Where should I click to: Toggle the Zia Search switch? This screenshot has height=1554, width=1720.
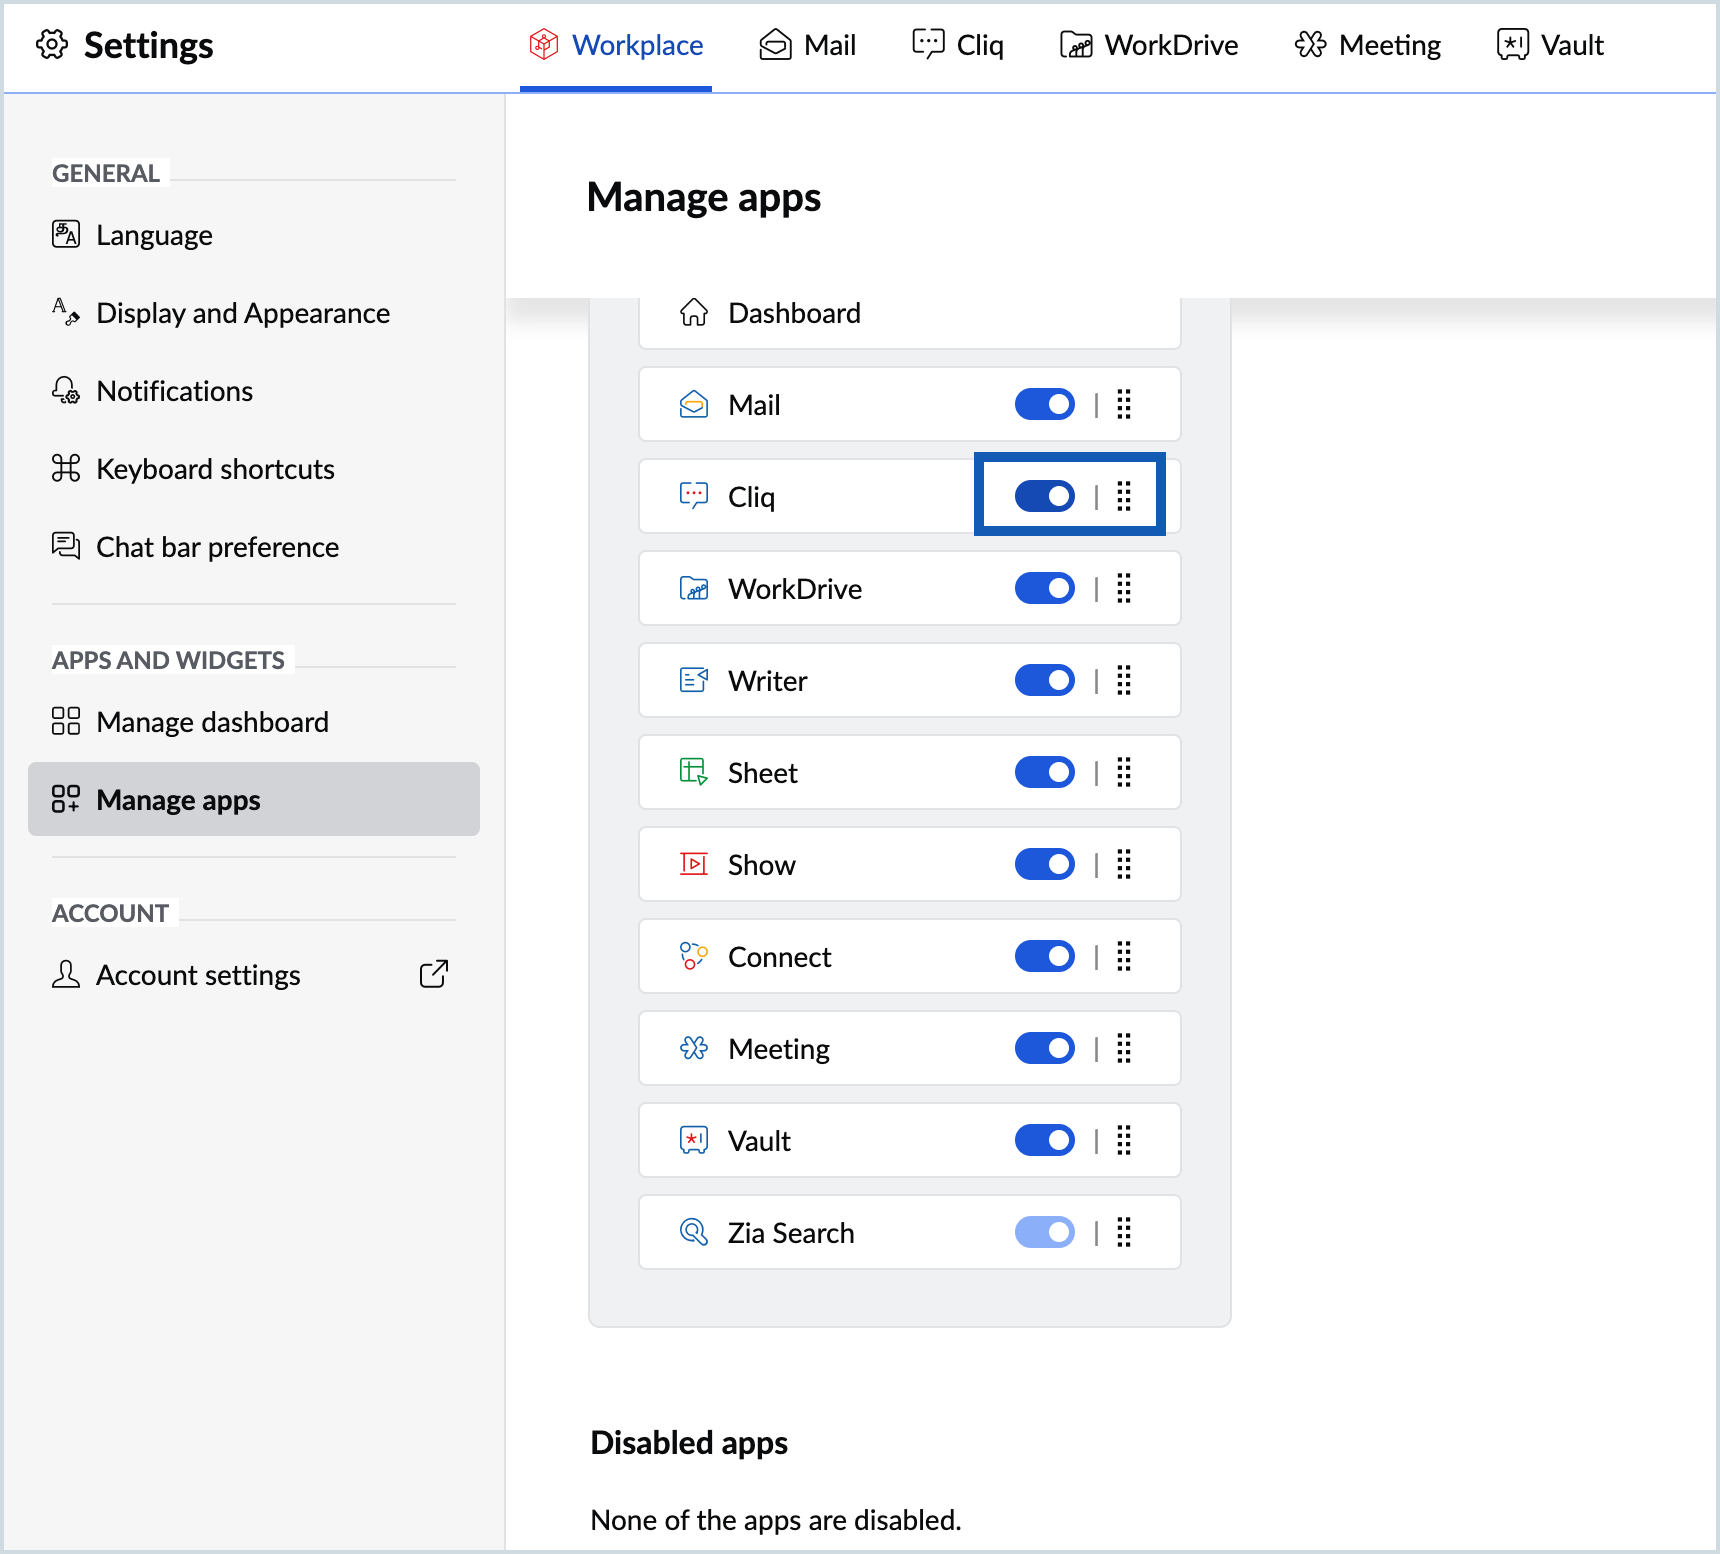1045,1233
